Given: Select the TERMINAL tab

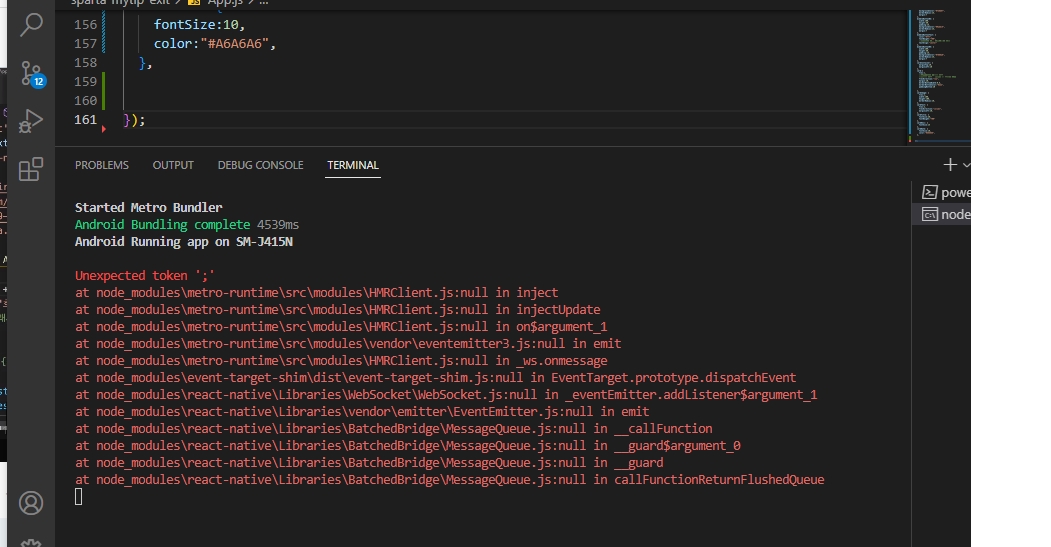Looking at the screenshot, I should [x=353, y=165].
